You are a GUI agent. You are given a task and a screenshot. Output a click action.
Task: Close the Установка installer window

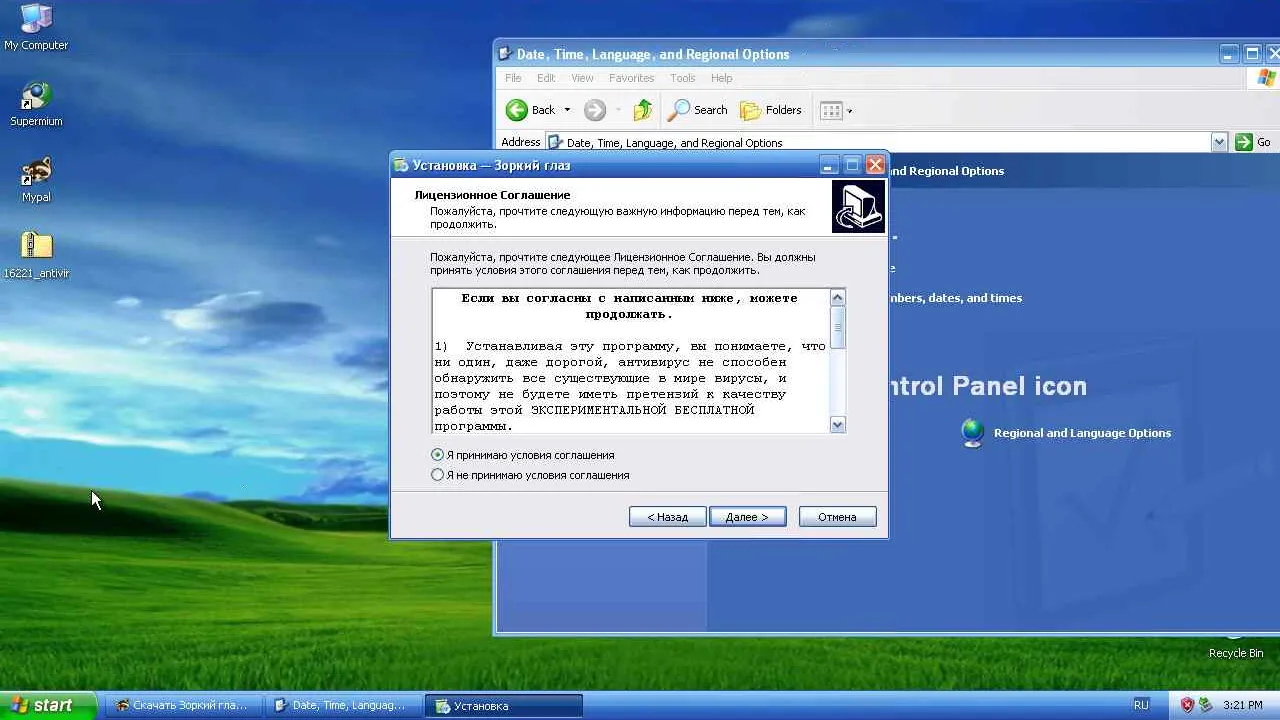(875, 165)
